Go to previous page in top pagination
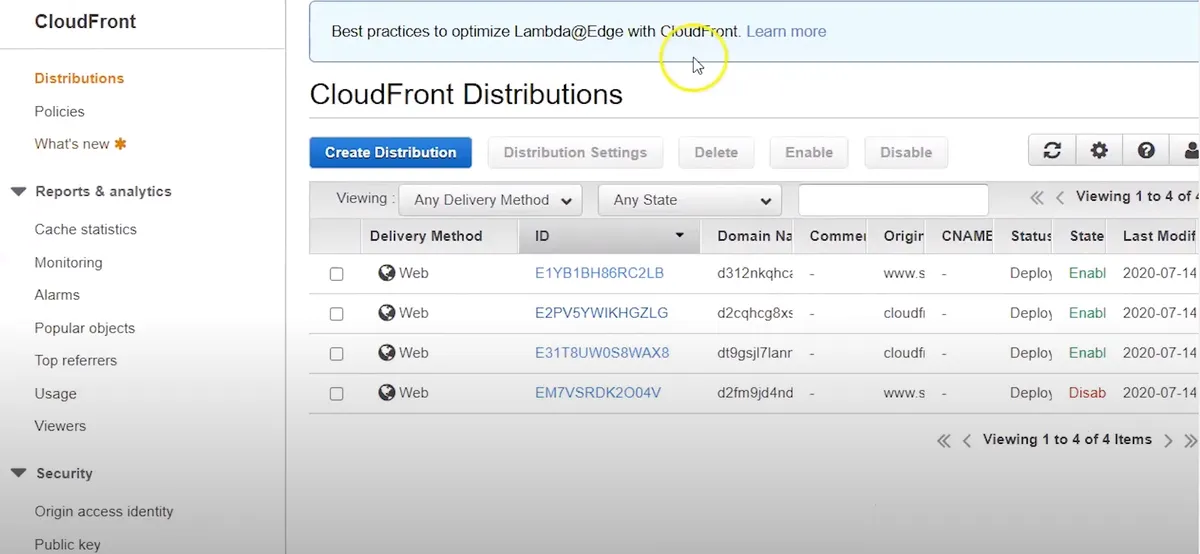 (1060, 198)
